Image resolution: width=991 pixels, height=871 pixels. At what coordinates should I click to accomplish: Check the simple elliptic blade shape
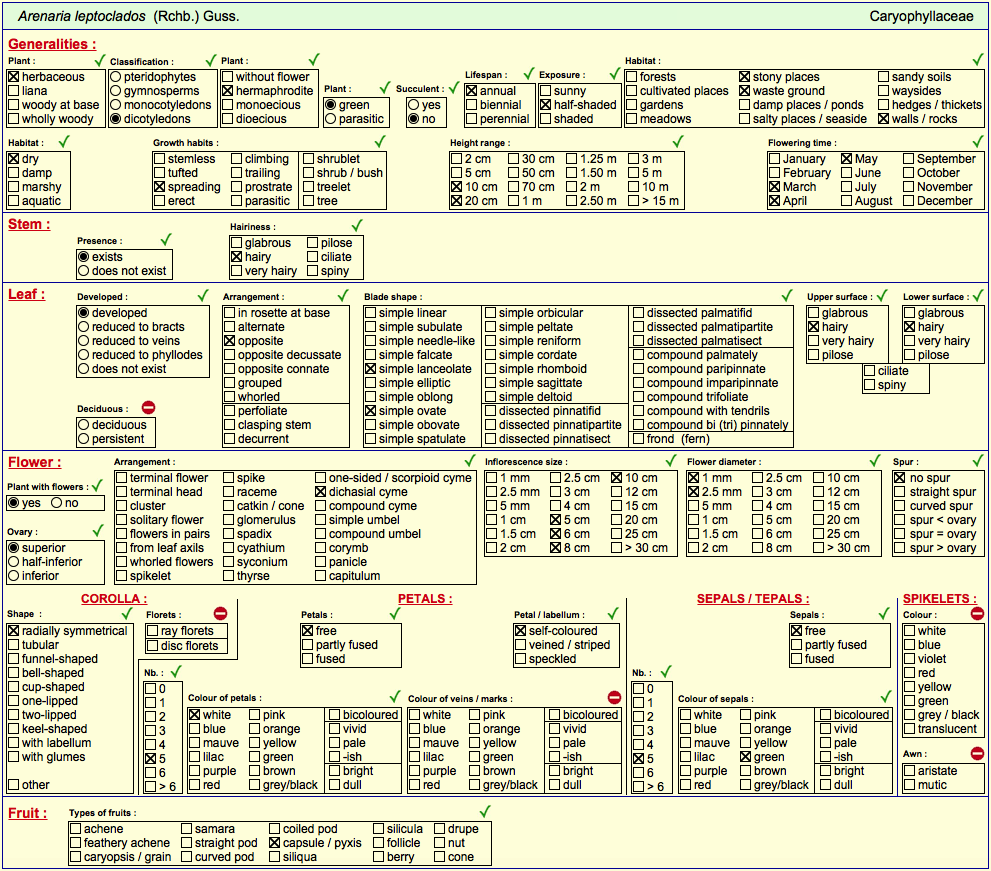tap(370, 383)
